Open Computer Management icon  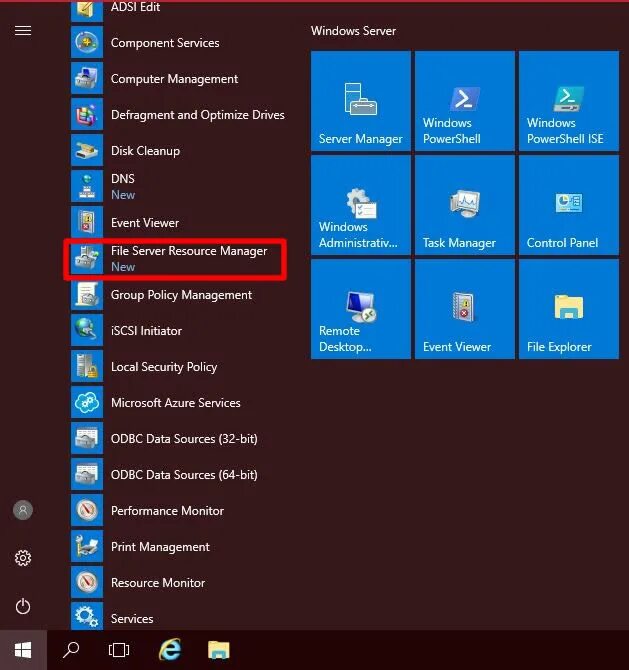coord(87,78)
